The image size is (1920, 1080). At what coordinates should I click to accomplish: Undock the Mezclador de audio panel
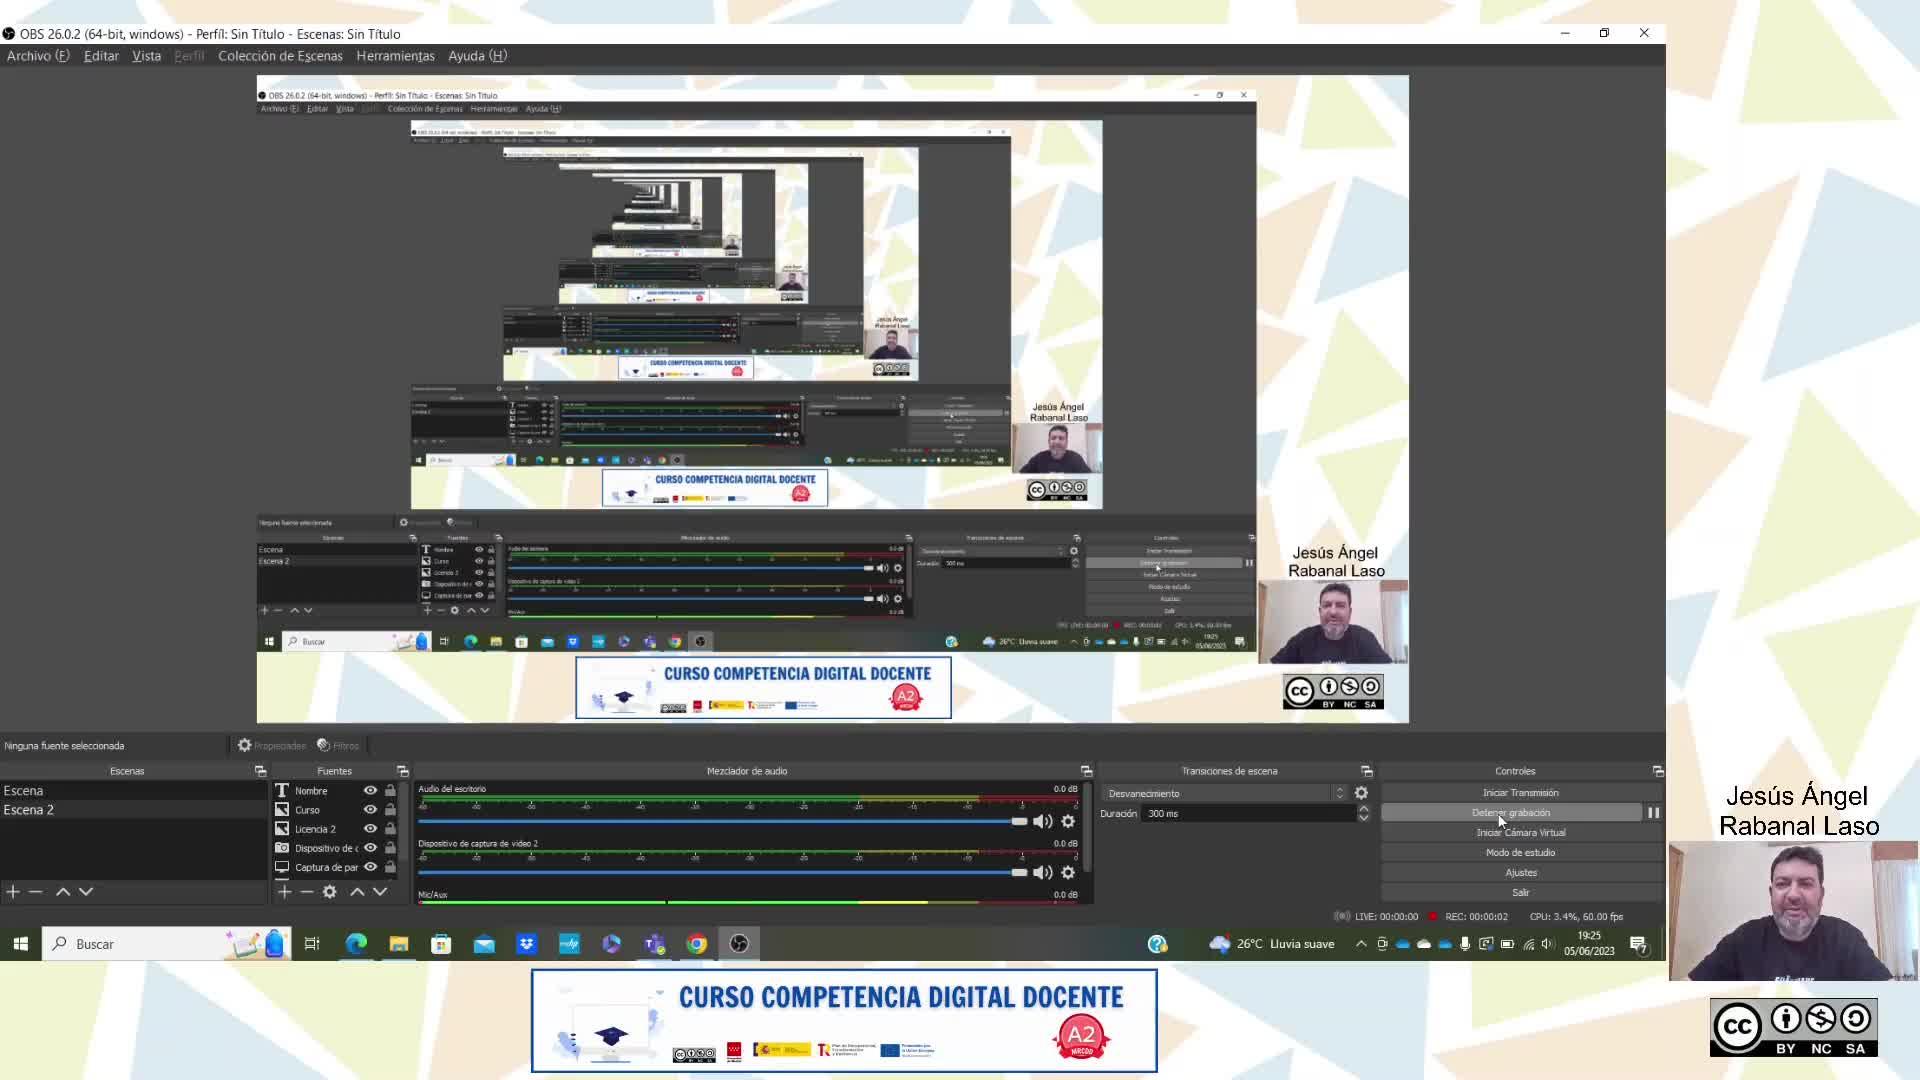pos(1086,771)
